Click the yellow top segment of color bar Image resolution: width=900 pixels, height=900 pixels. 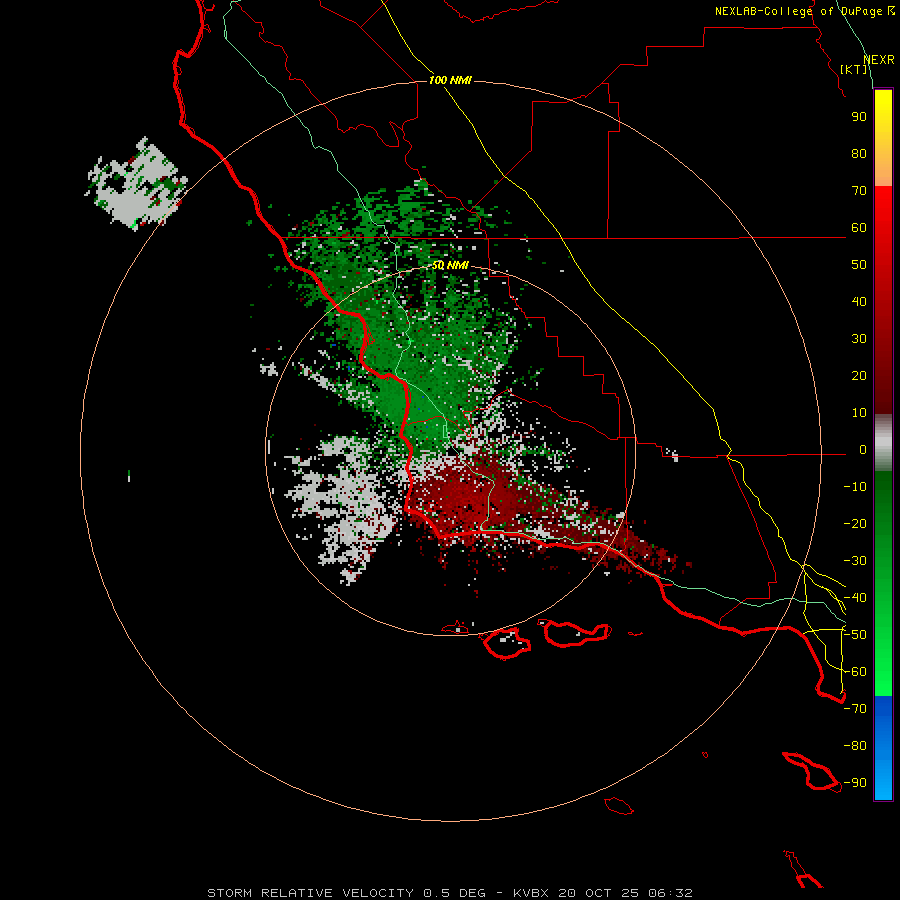coord(883,138)
